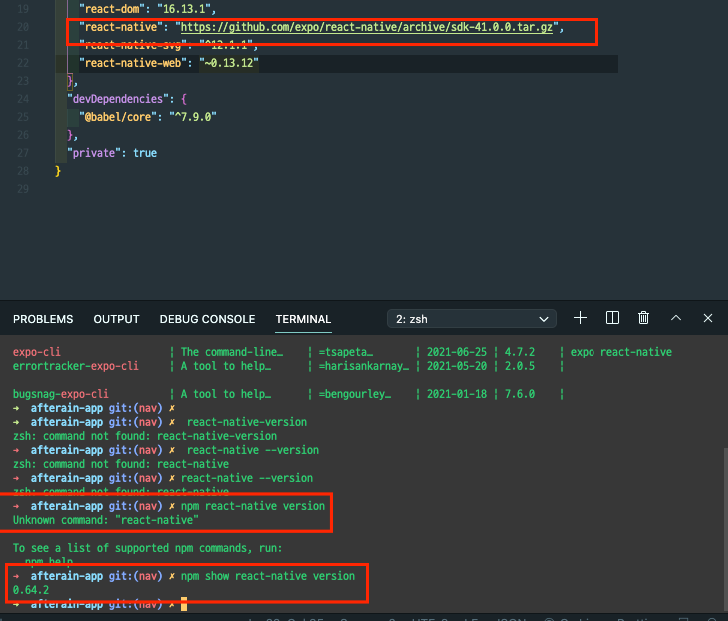The image size is (728, 621).
Task: Click the "@babel/core" key
Action: pyautogui.click(x=118, y=117)
